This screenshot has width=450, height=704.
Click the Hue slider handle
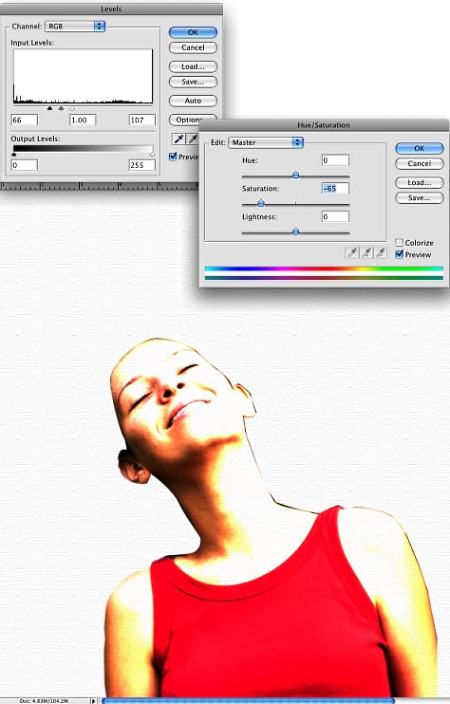[x=296, y=175]
